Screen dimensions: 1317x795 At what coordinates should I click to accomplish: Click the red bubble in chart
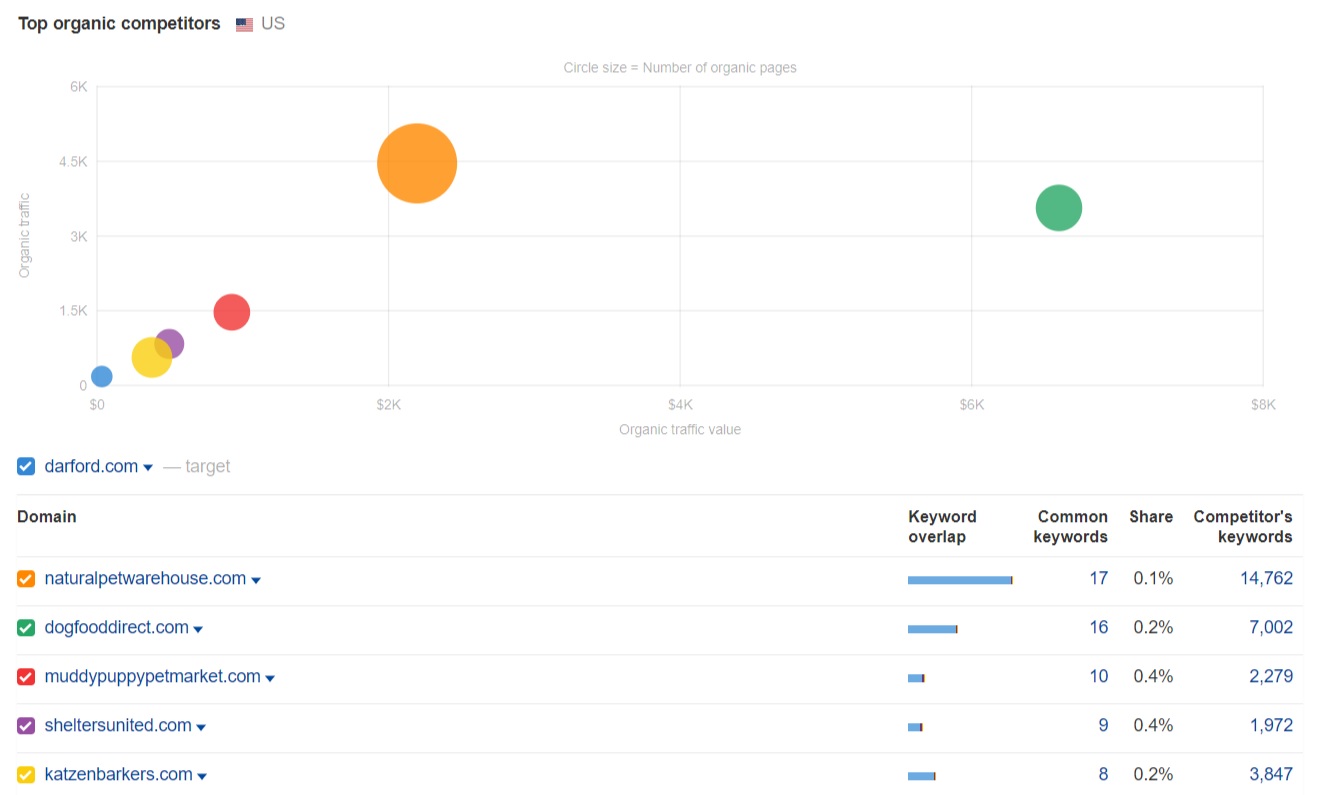coord(231,312)
